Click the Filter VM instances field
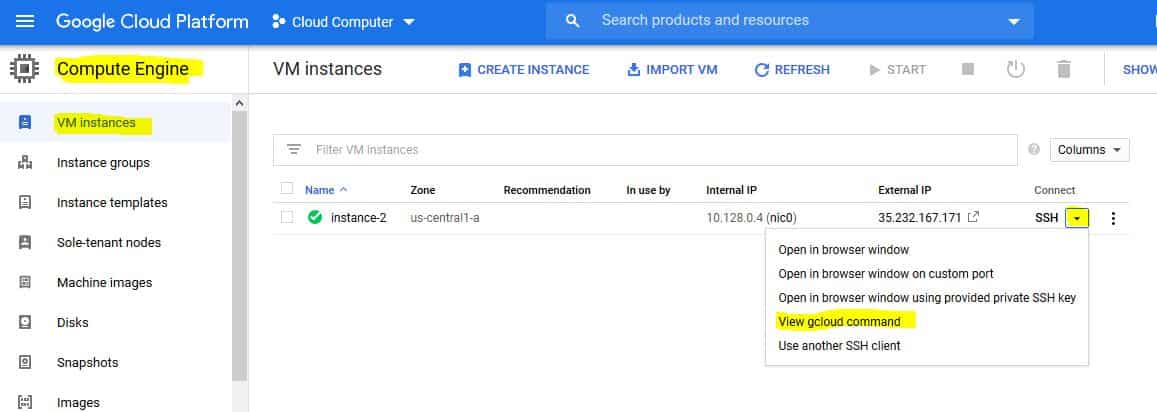The width and height of the screenshot is (1157, 412). pyautogui.click(x=645, y=150)
